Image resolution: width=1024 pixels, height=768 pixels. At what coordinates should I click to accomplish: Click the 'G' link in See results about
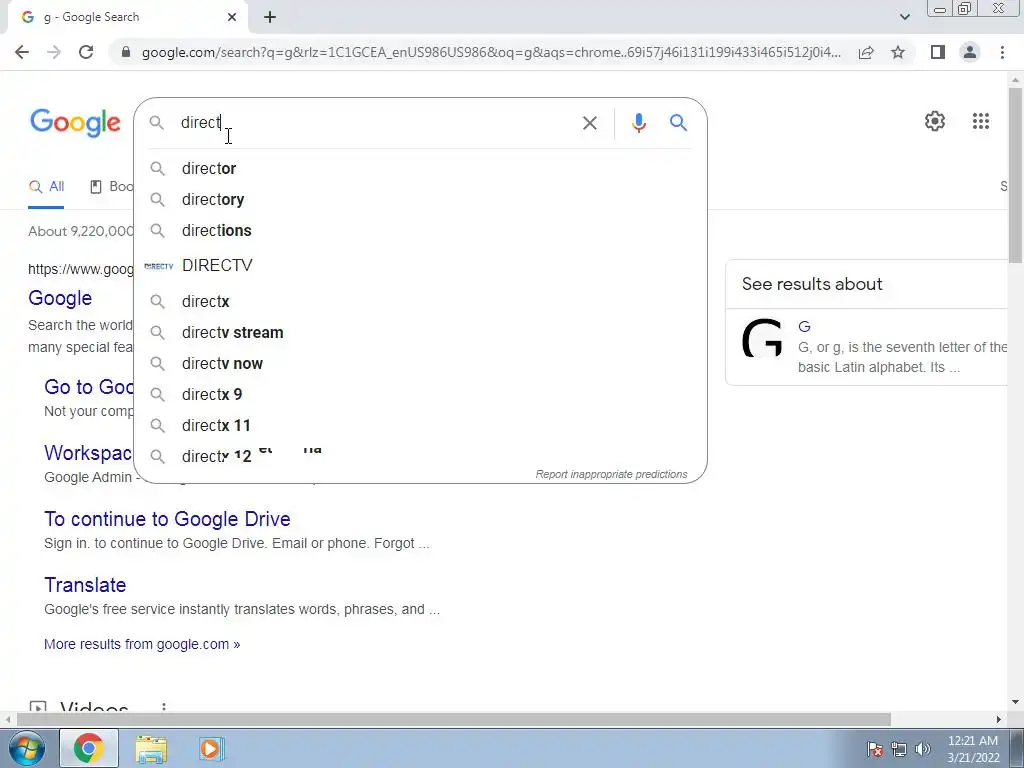(x=804, y=327)
